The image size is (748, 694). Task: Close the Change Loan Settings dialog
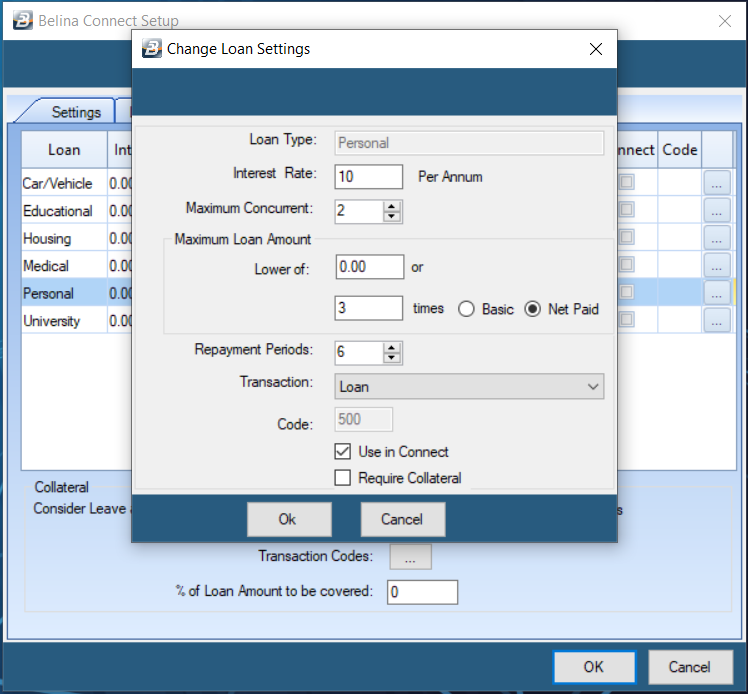pos(595,49)
